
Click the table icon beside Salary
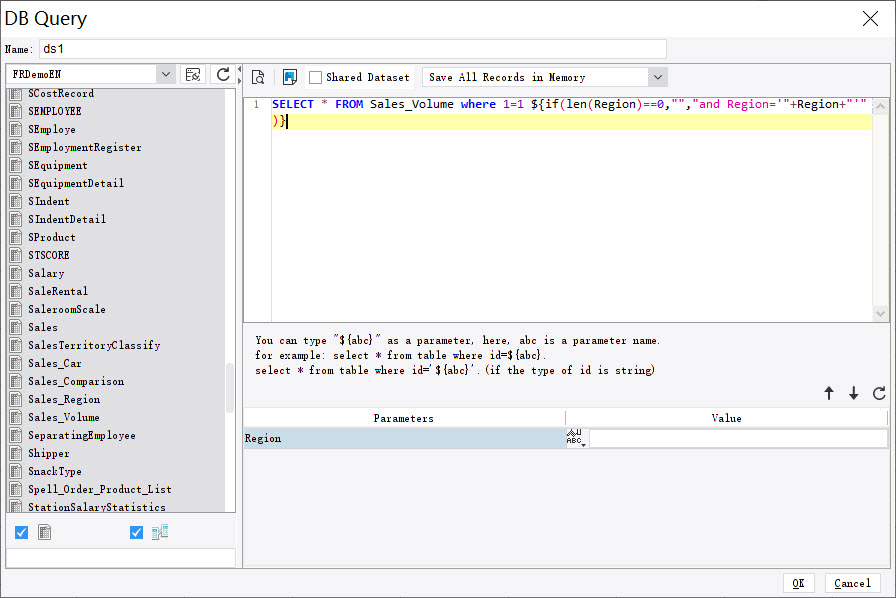[16, 273]
